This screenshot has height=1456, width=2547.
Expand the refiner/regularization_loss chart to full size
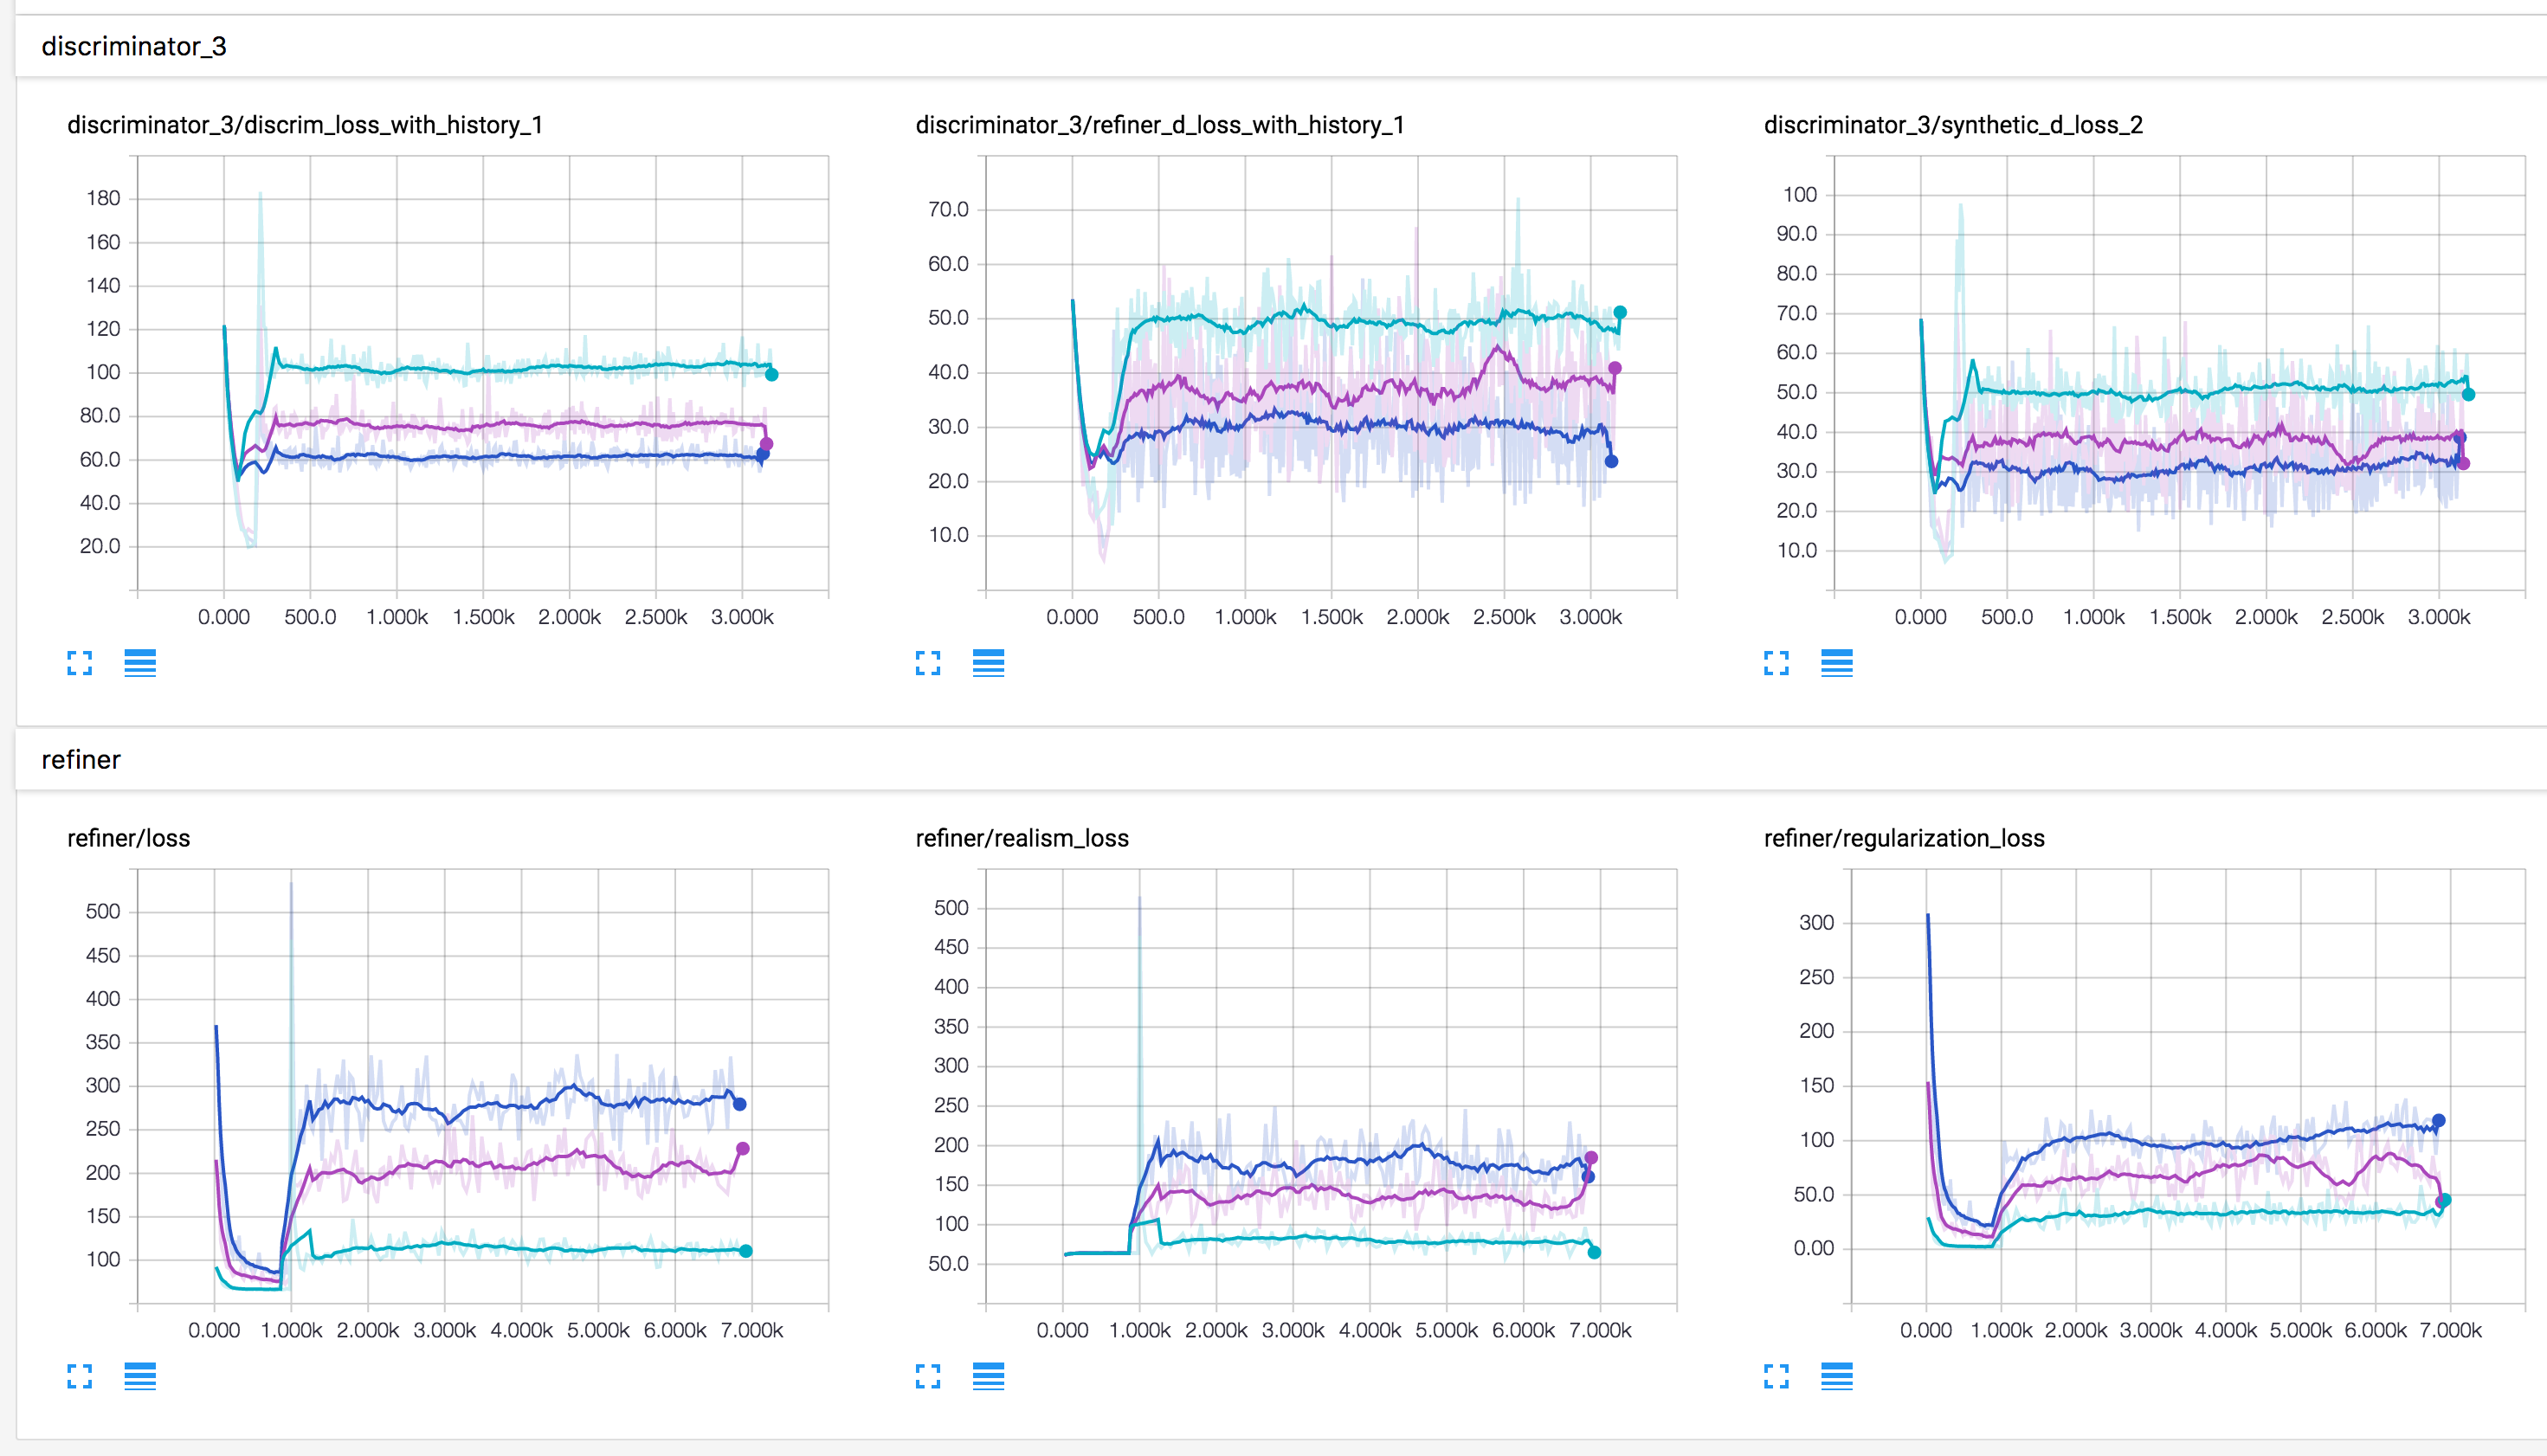(x=1776, y=1376)
